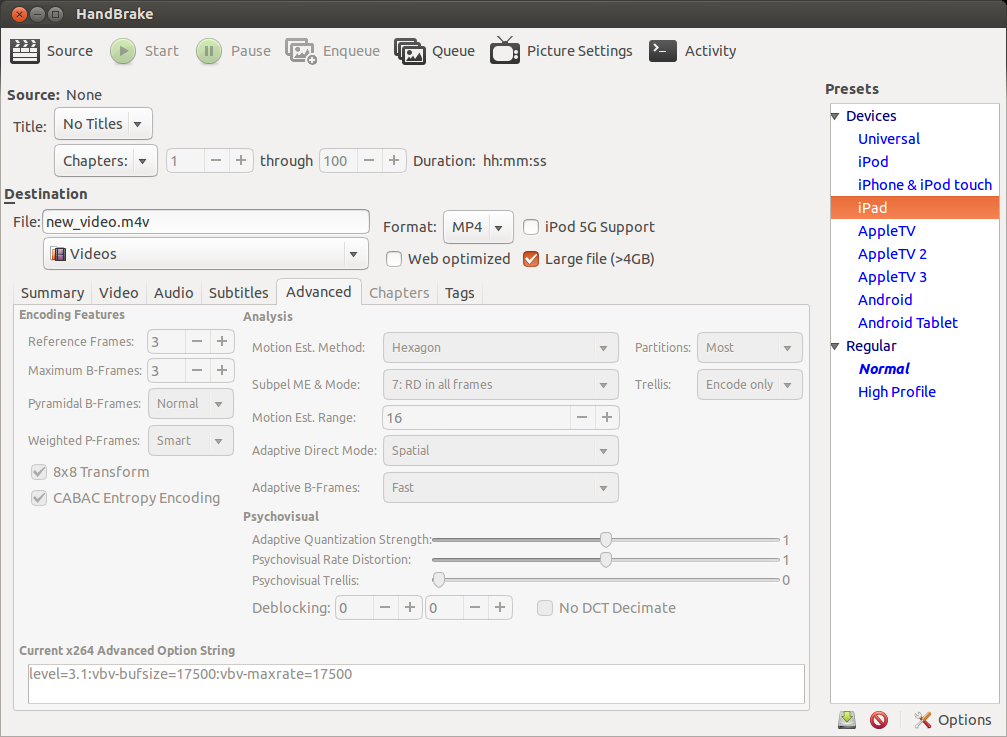1007x737 pixels.
Task: Click the File name input field
Action: tap(206, 222)
